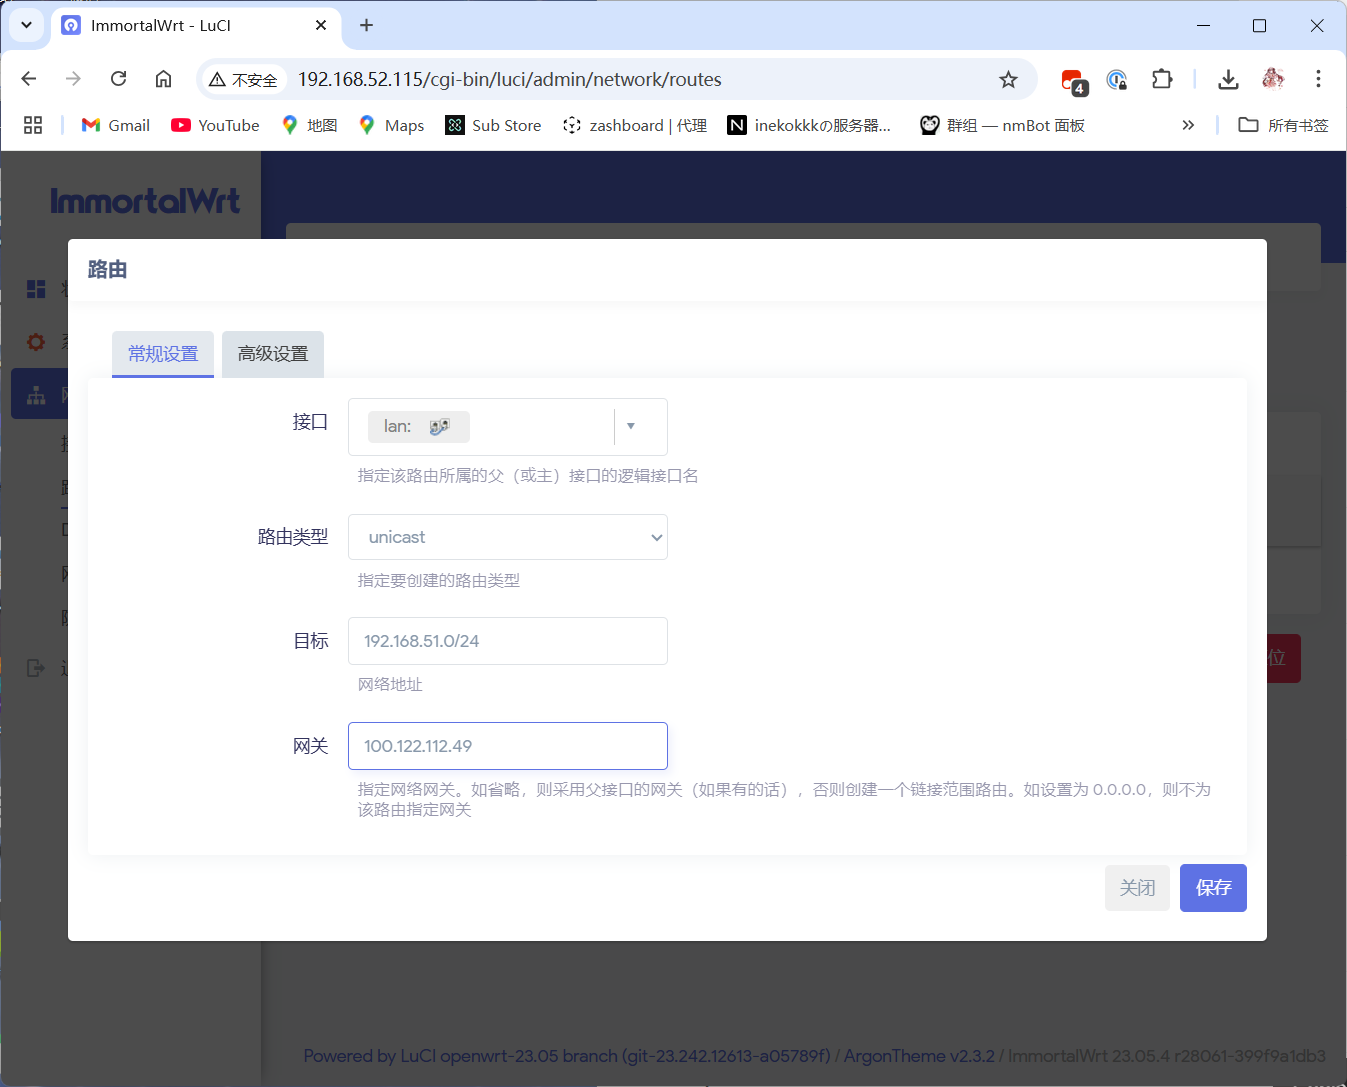Bookmark this page with the star icon
Screen dimensions: 1347x1087
point(1009,78)
